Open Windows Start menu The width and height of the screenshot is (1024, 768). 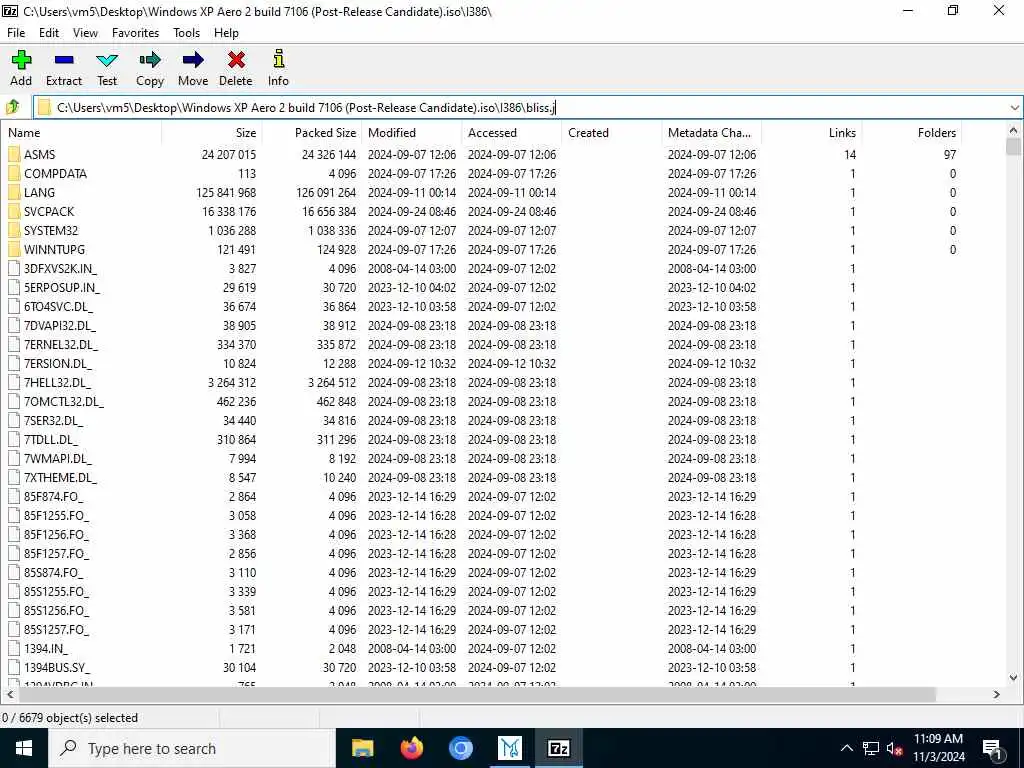pyautogui.click(x=24, y=748)
